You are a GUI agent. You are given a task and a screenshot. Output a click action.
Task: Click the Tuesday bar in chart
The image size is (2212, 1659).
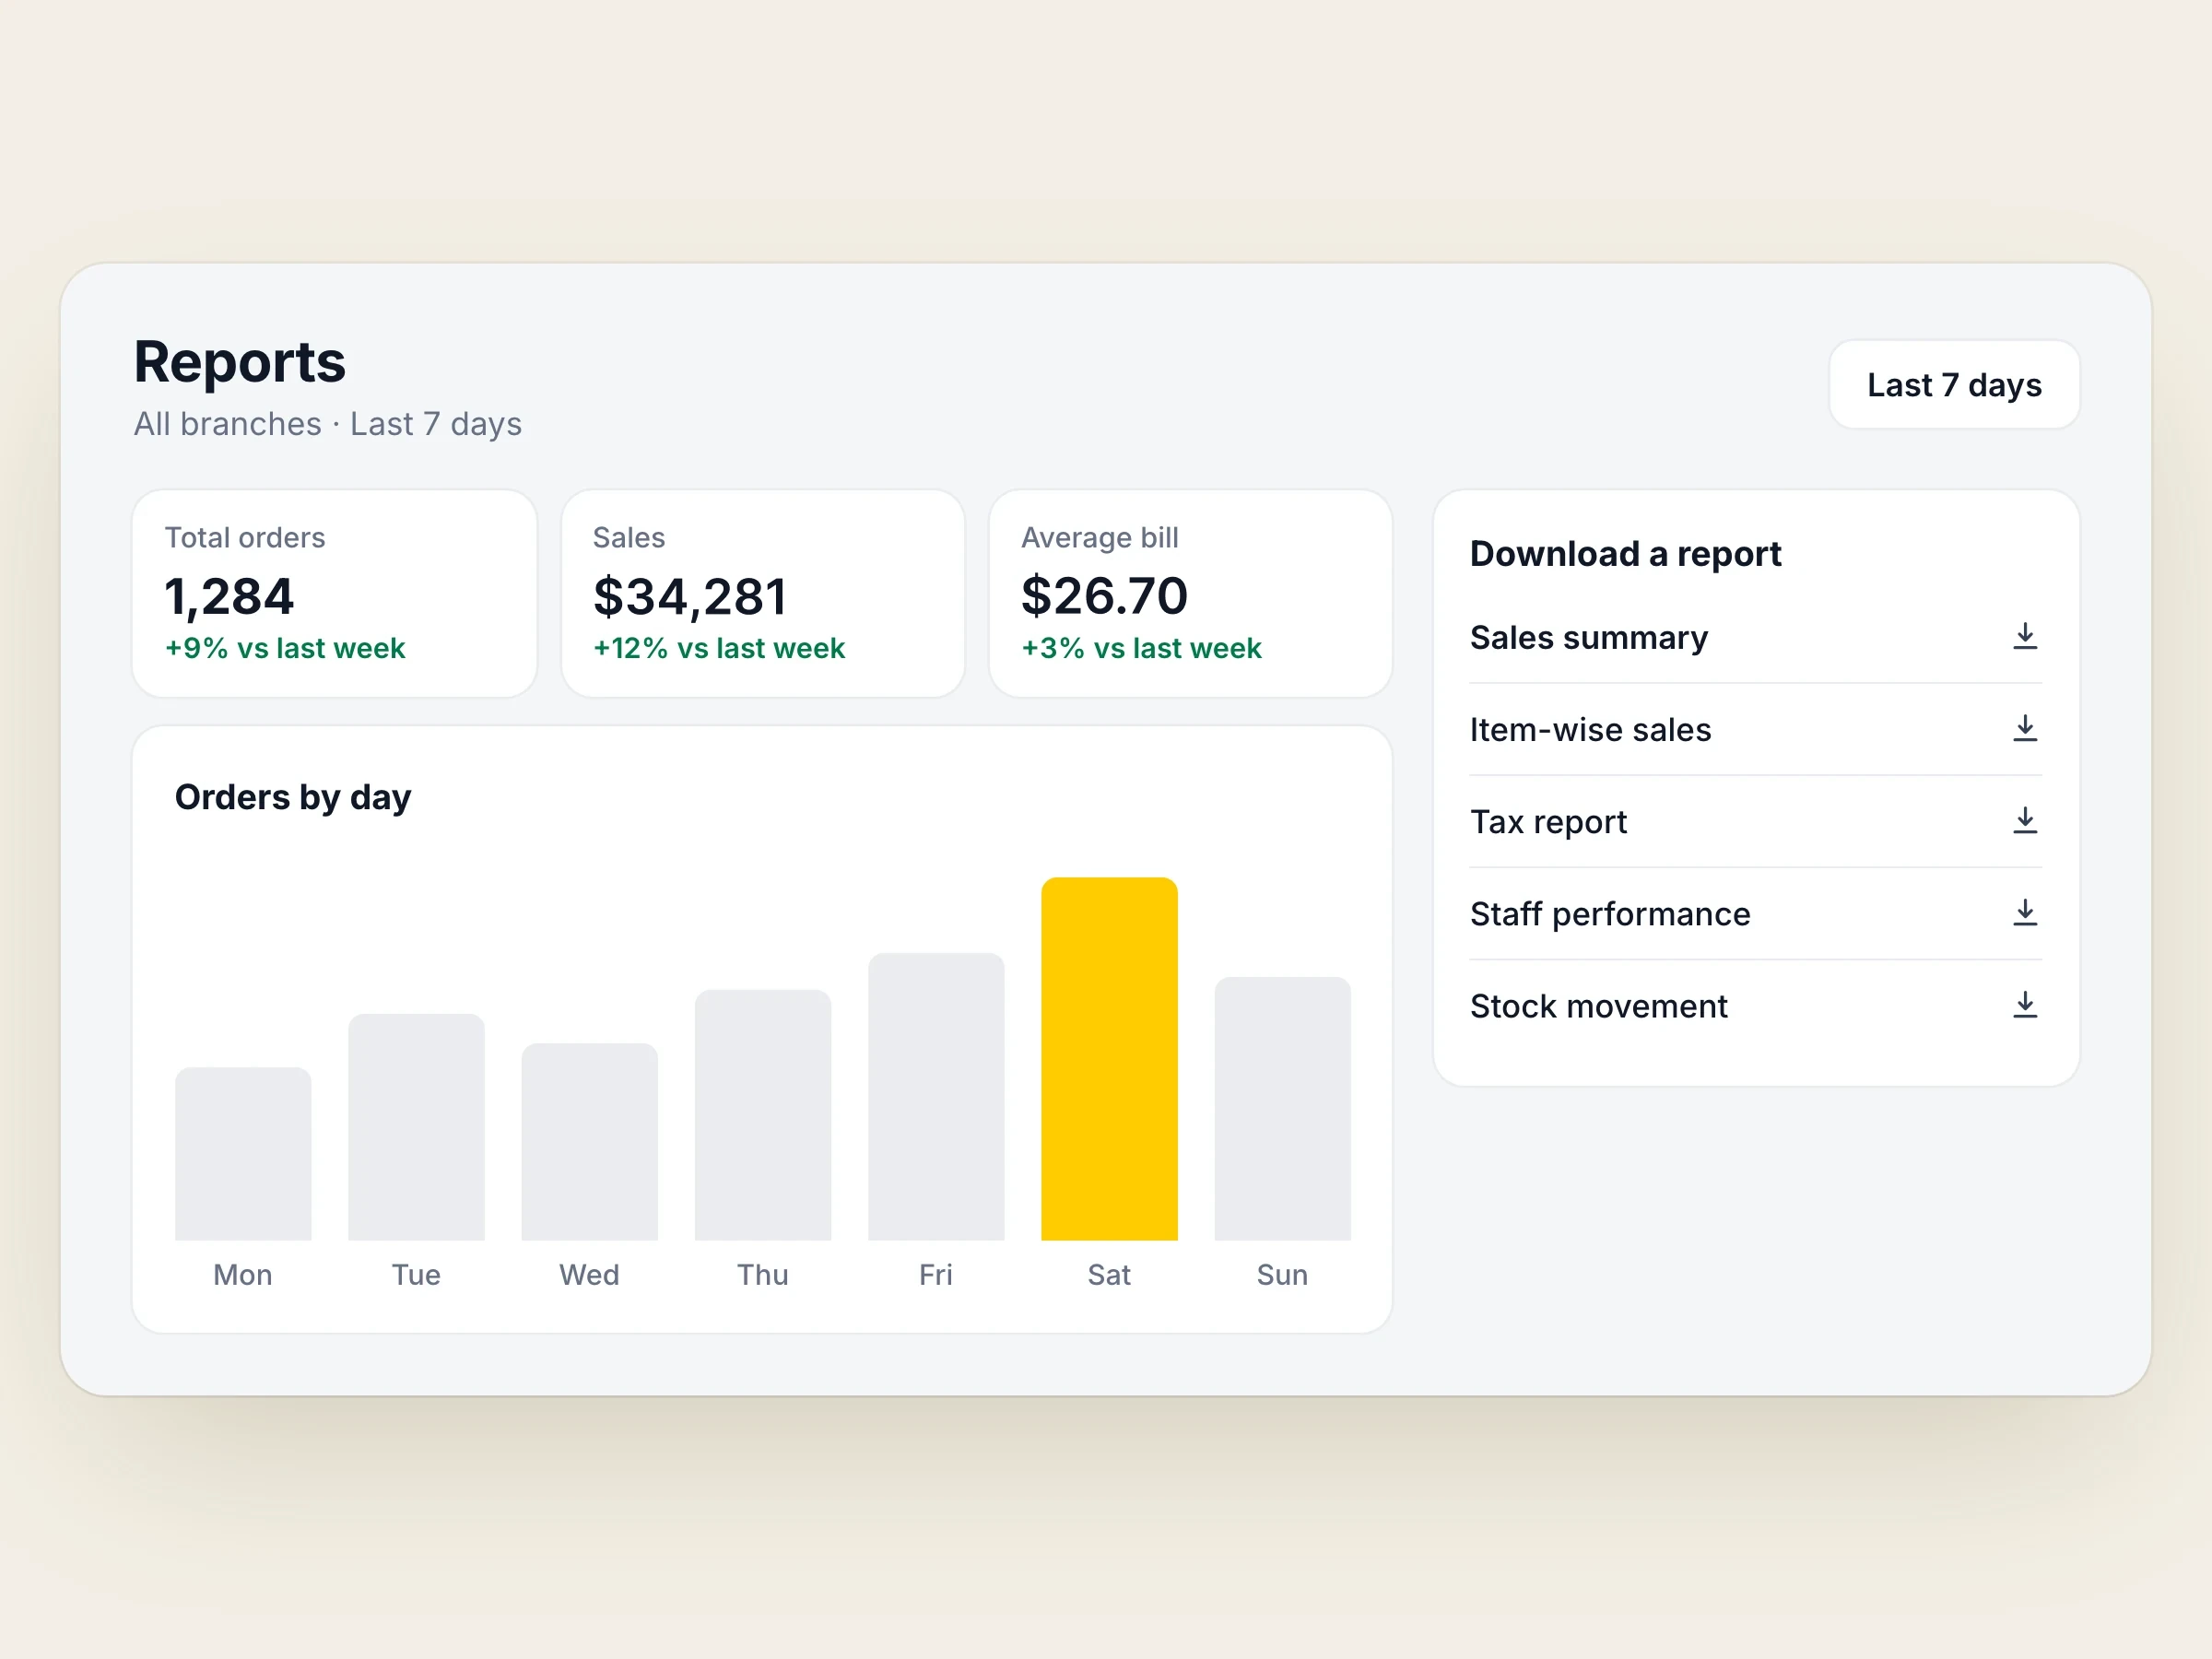click(416, 1127)
